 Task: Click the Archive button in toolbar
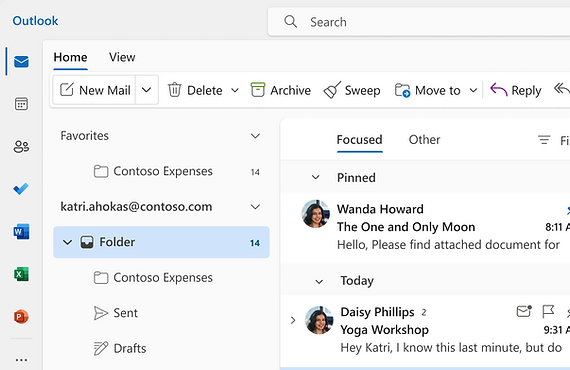(281, 90)
